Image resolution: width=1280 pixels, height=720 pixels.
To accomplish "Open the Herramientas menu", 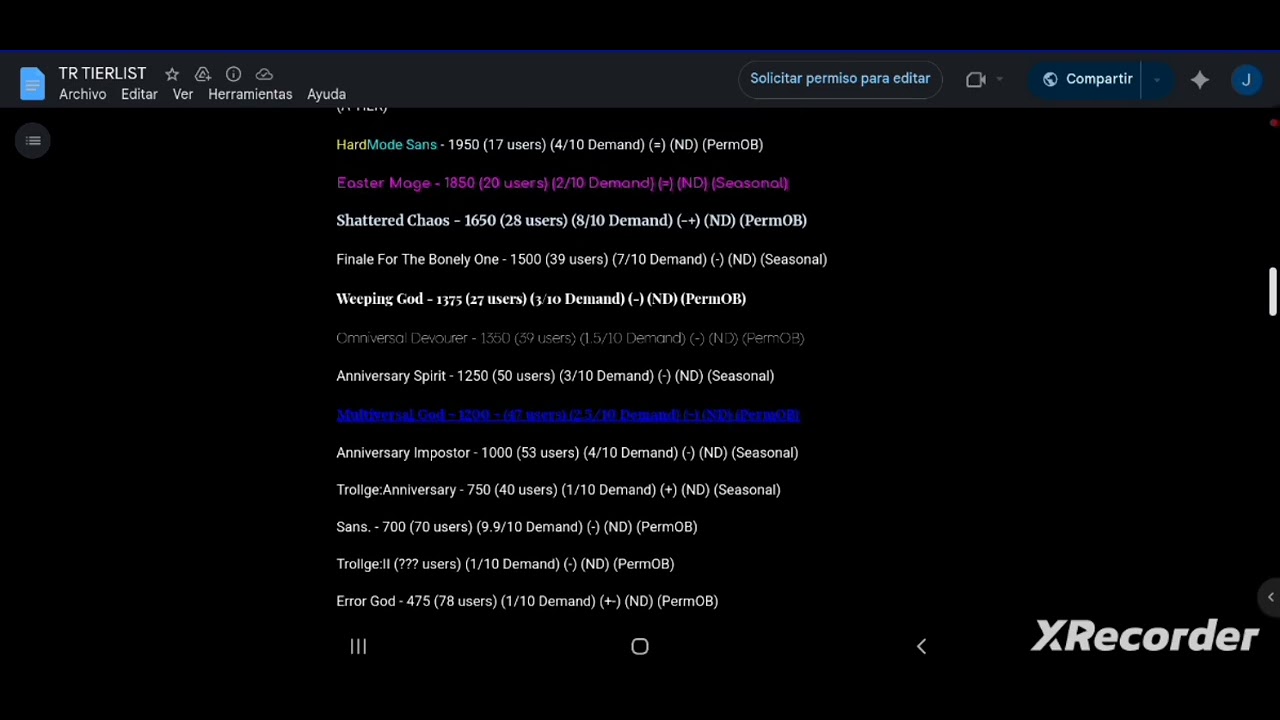I will click(250, 94).
